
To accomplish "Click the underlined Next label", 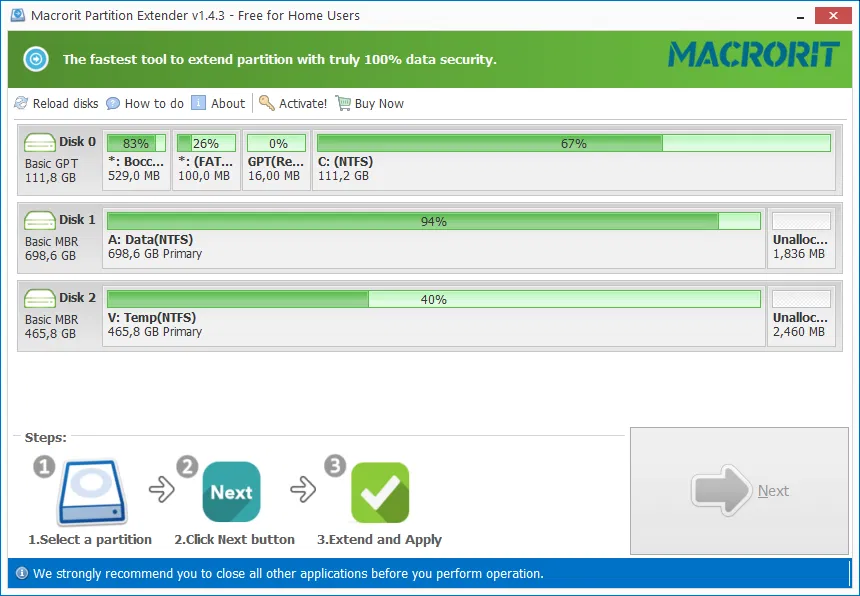I will click(773, 491).
